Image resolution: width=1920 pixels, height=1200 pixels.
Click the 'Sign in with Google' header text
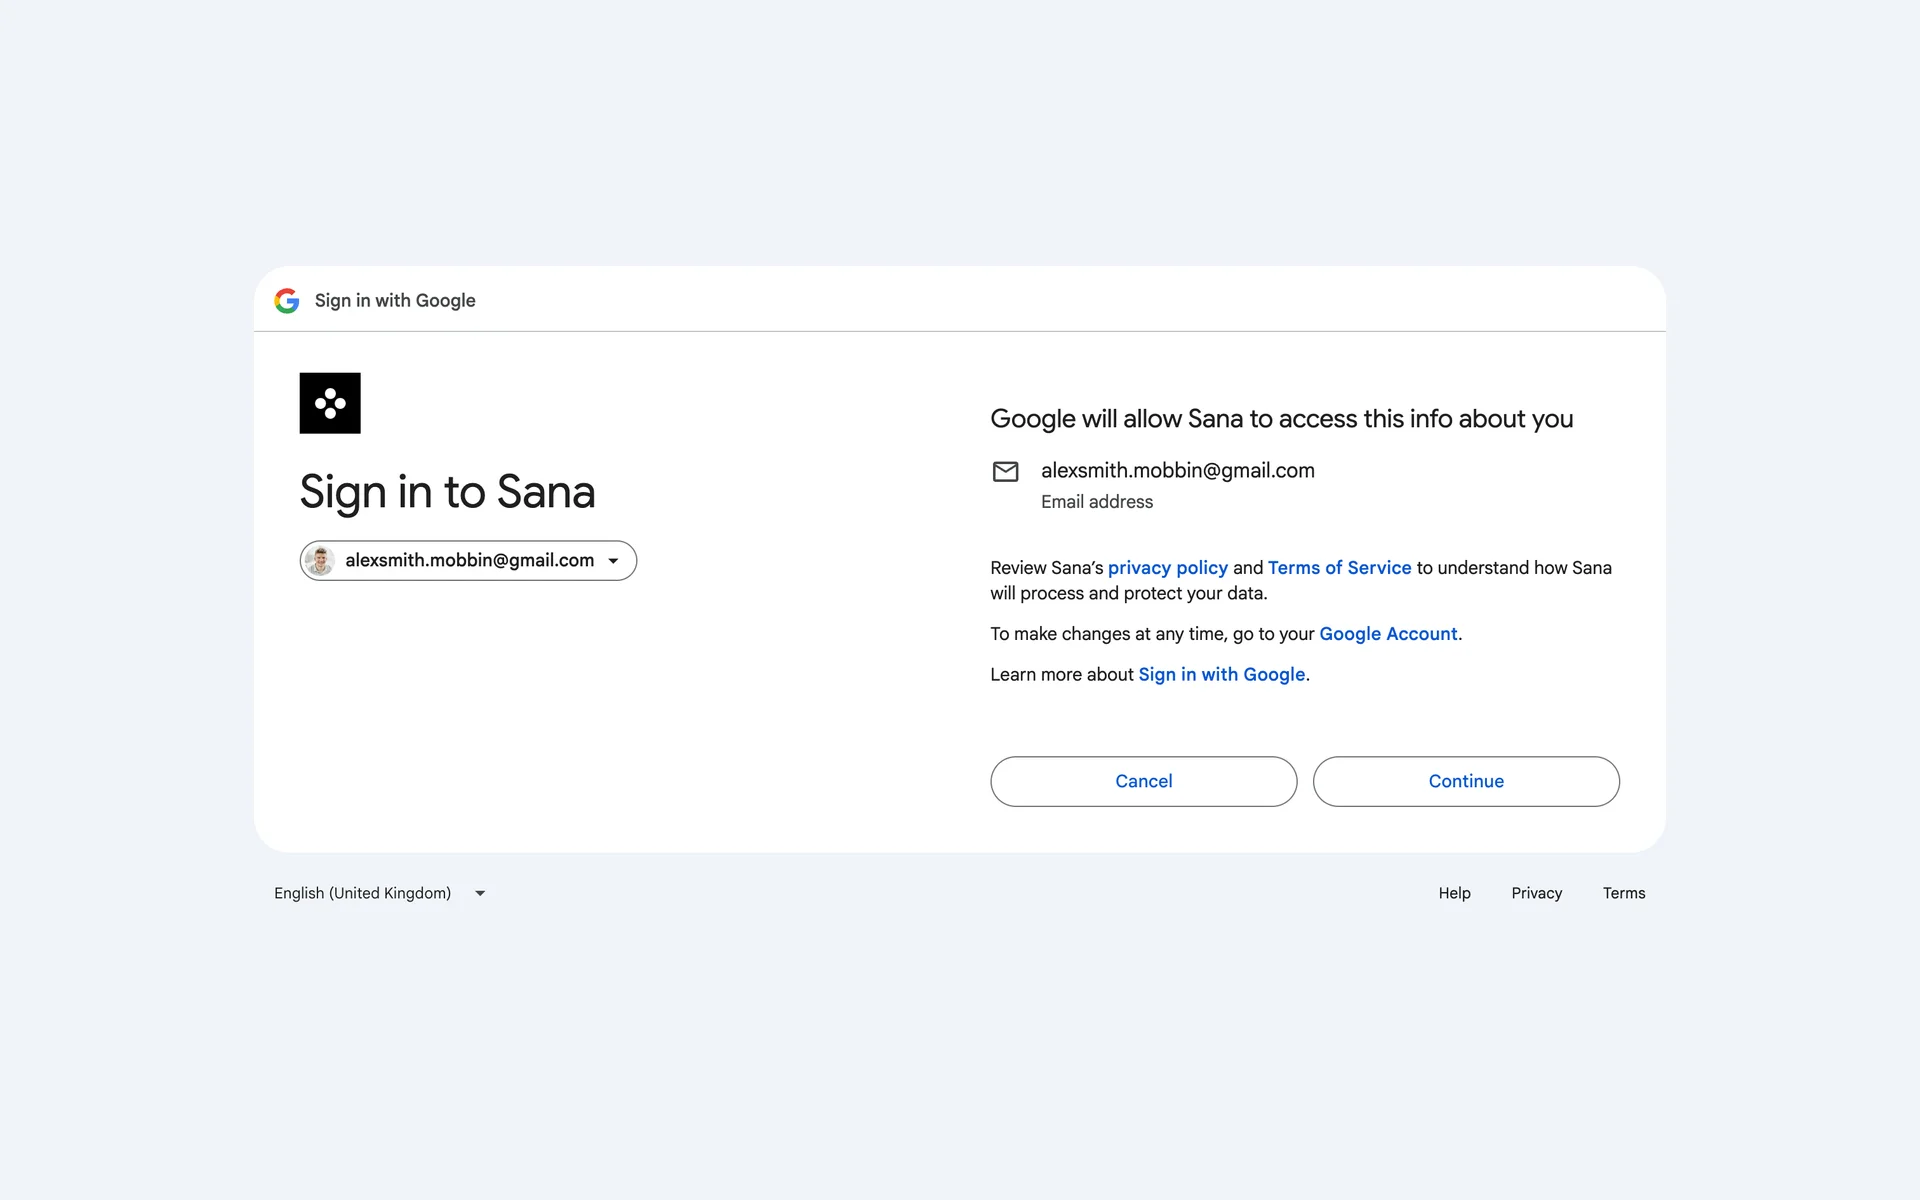click(x=395, y=301)
